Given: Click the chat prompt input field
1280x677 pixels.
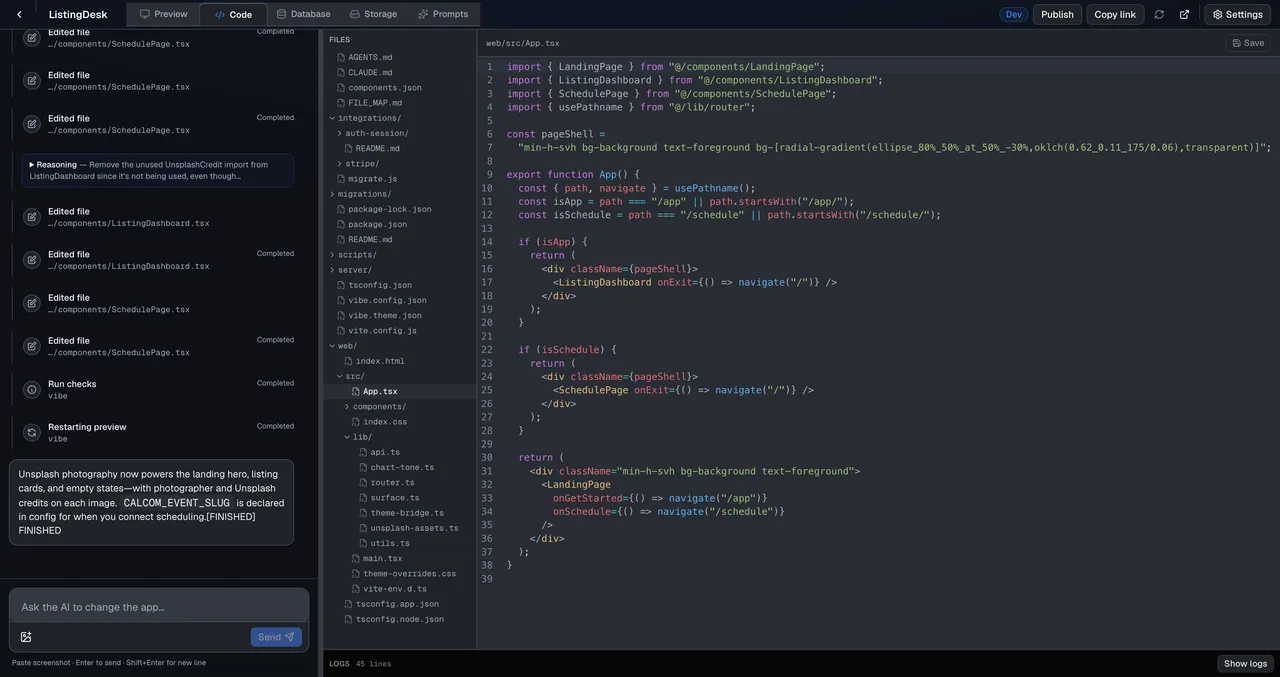Looking at the screenshot, I should click(x=159, y=607).
